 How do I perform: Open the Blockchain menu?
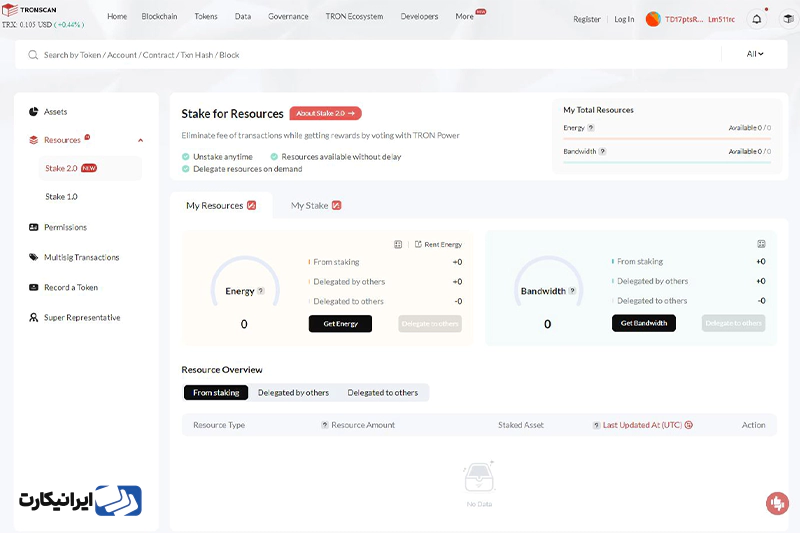click(159, 16)
